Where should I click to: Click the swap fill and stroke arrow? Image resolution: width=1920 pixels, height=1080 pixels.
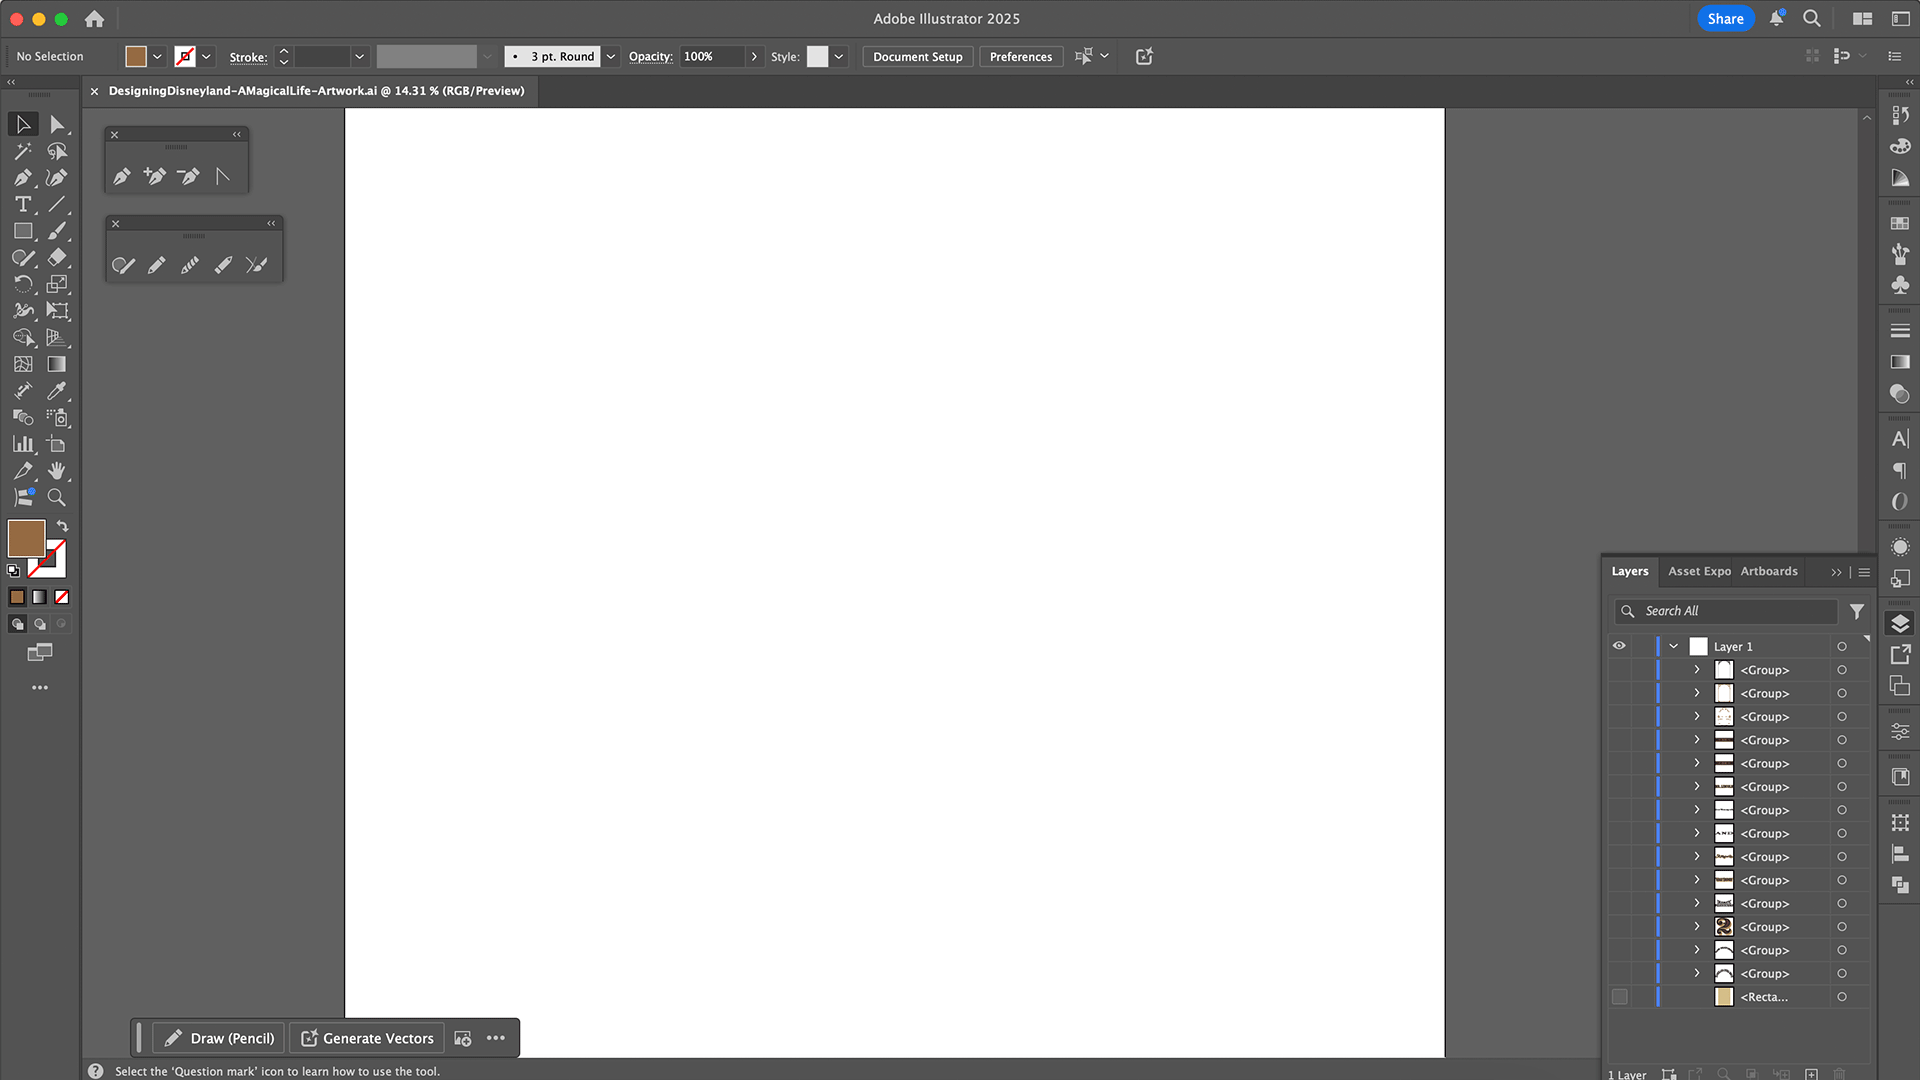click(62, 526)
